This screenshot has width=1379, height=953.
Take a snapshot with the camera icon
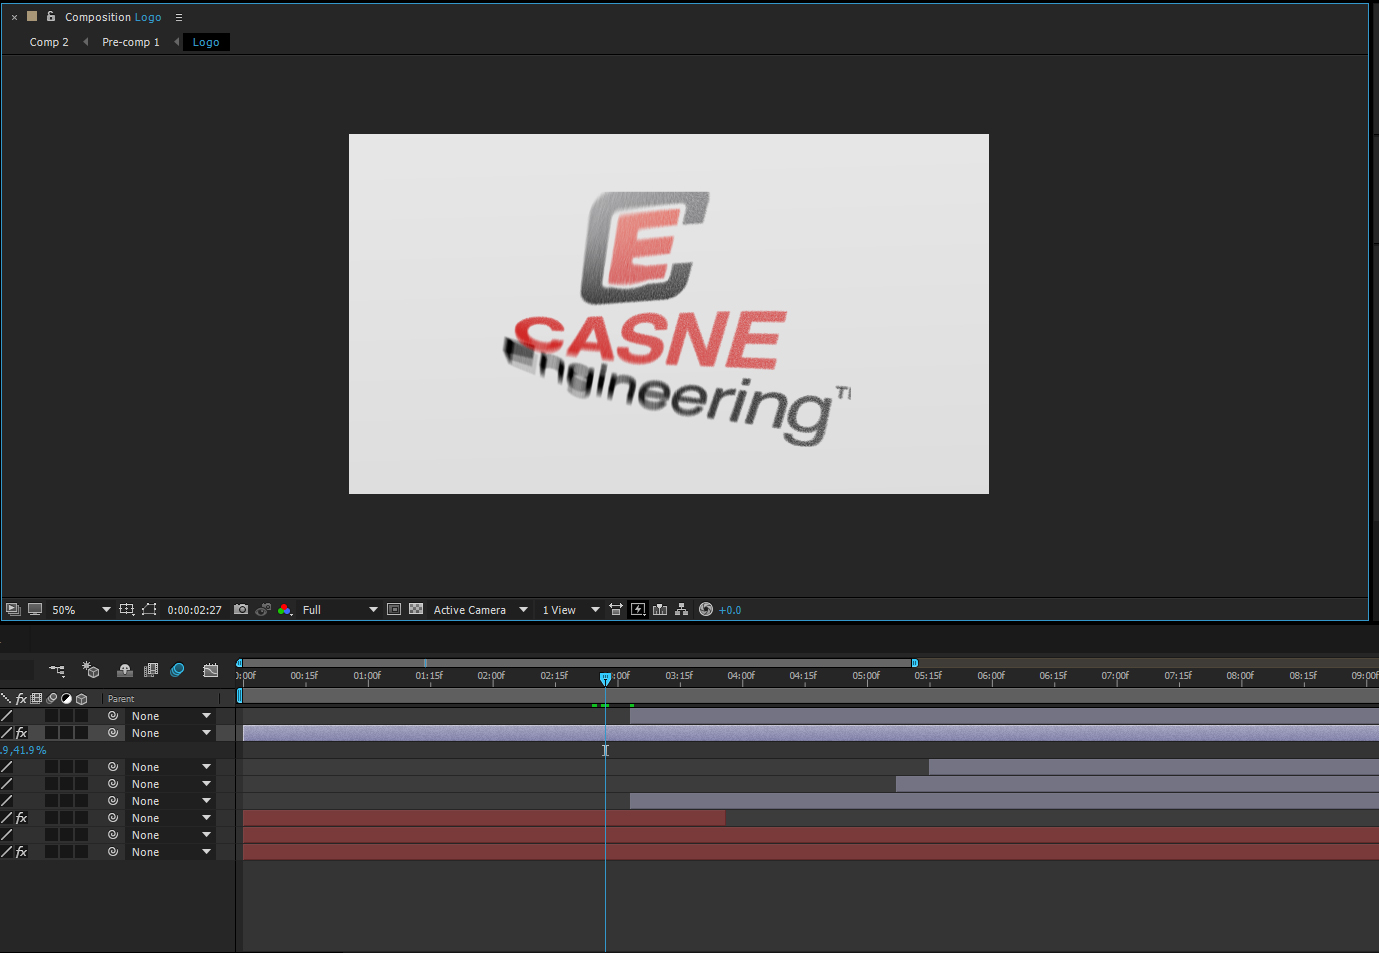pyautogui.click(x=241, y=609)
